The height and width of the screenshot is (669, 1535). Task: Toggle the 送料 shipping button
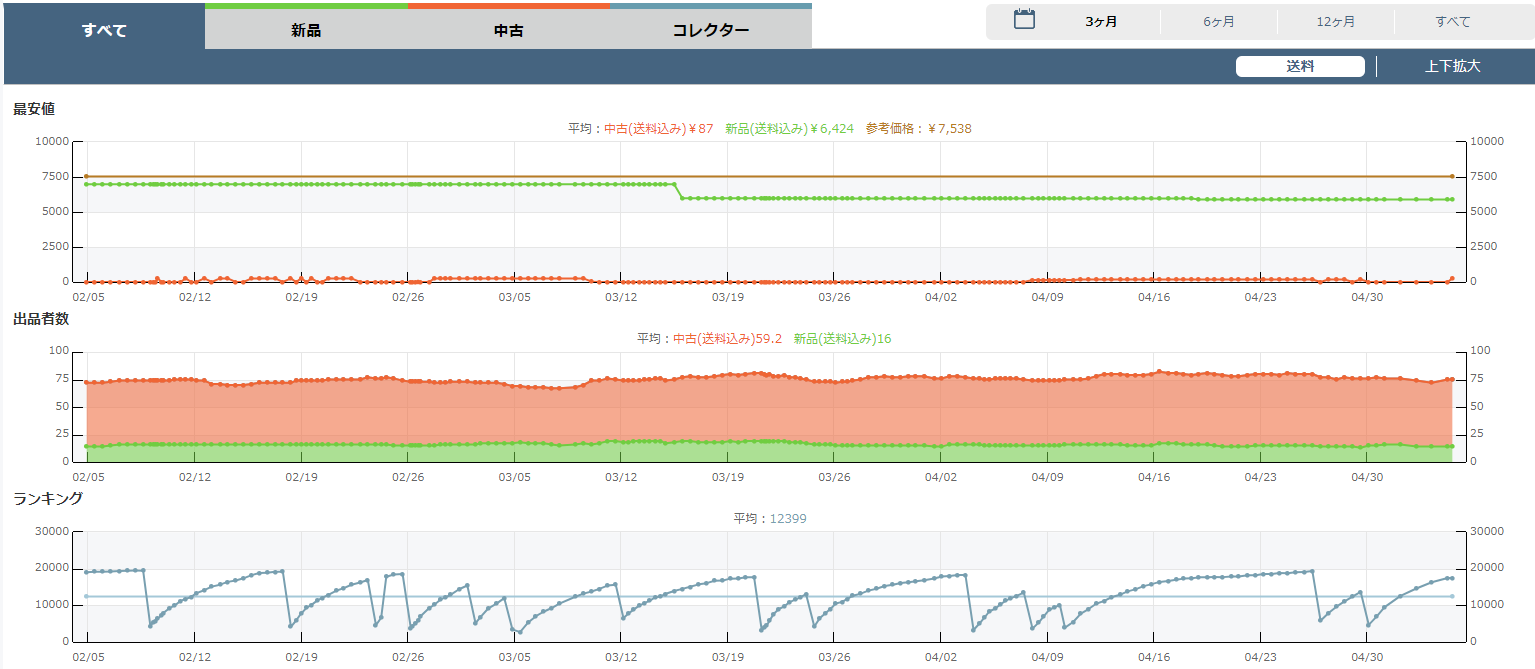(x=1299, y=67)
